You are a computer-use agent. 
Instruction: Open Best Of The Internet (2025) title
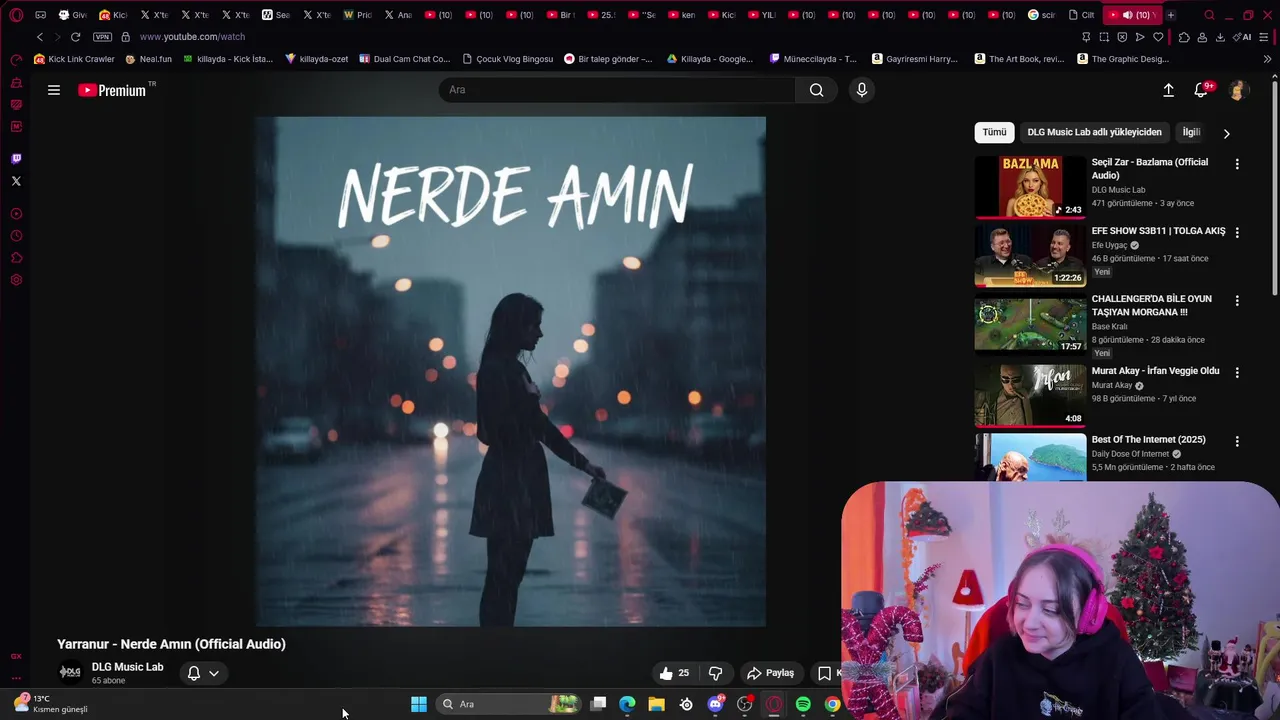tap(1148, 440)
